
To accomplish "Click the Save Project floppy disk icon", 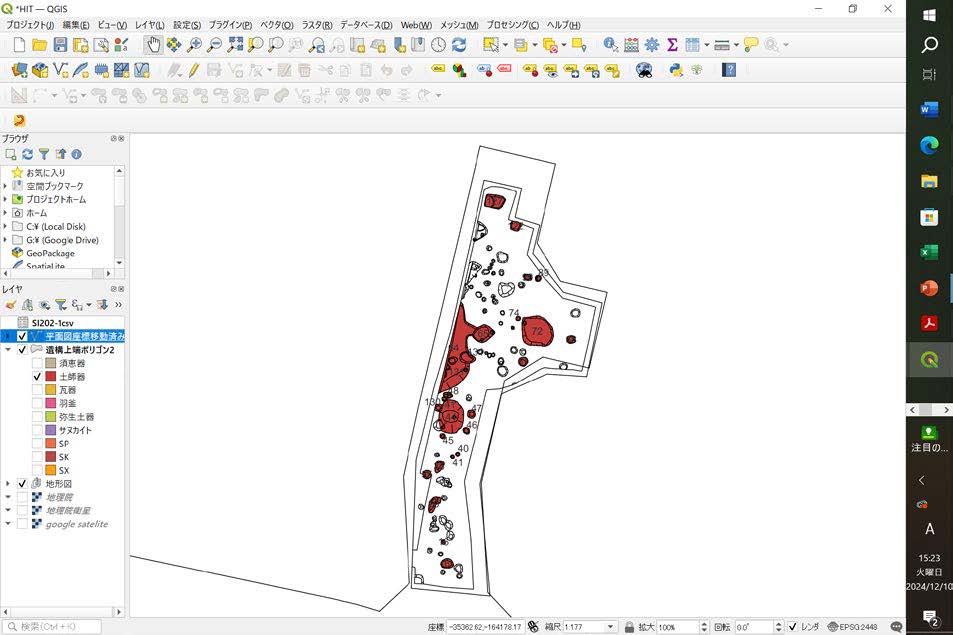I will [x=60, y=45].
